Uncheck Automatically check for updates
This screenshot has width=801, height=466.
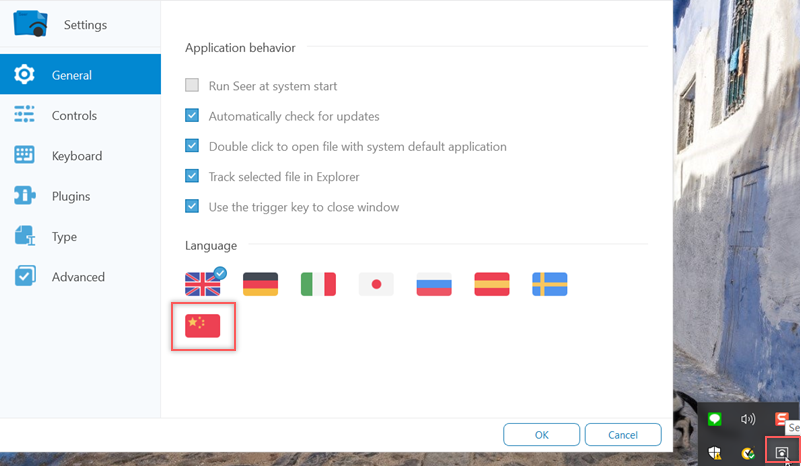coord(192,115)
